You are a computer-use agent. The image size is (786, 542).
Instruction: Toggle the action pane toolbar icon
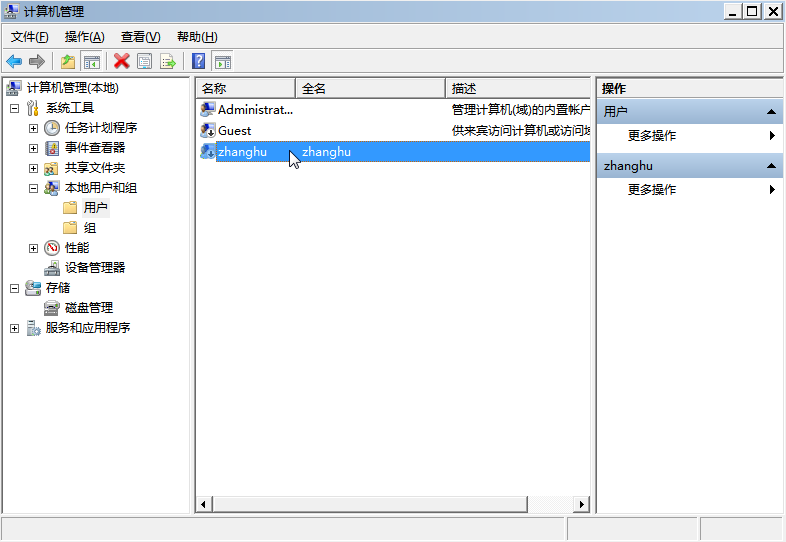pyautogui.click(x=222, y=61)
